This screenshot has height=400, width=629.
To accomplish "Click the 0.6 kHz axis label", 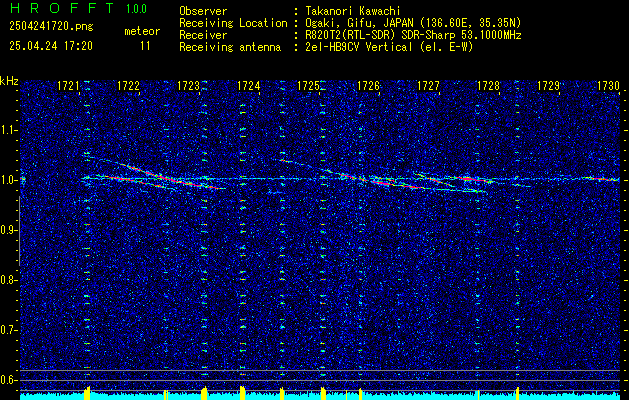I will point(8,380).
